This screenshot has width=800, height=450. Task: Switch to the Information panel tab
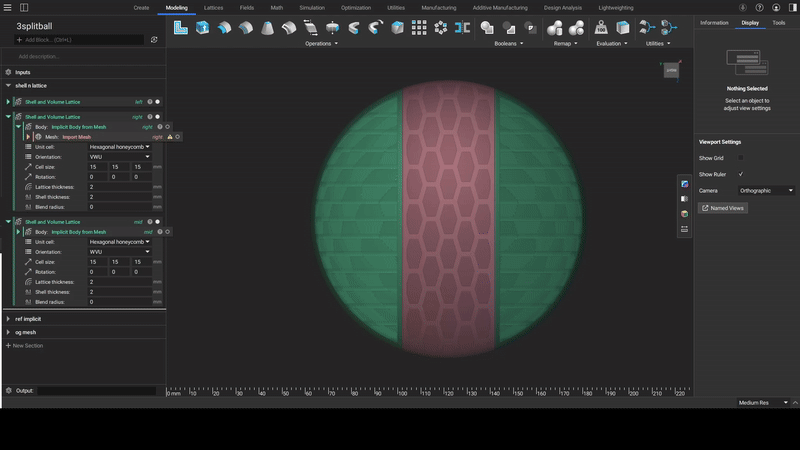click(714, 23)
